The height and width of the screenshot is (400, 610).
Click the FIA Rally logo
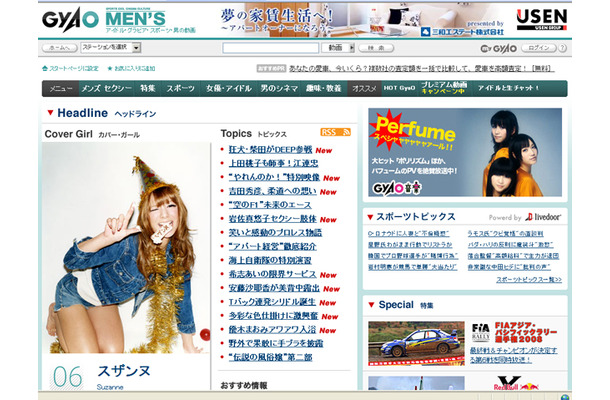point(480,332)
